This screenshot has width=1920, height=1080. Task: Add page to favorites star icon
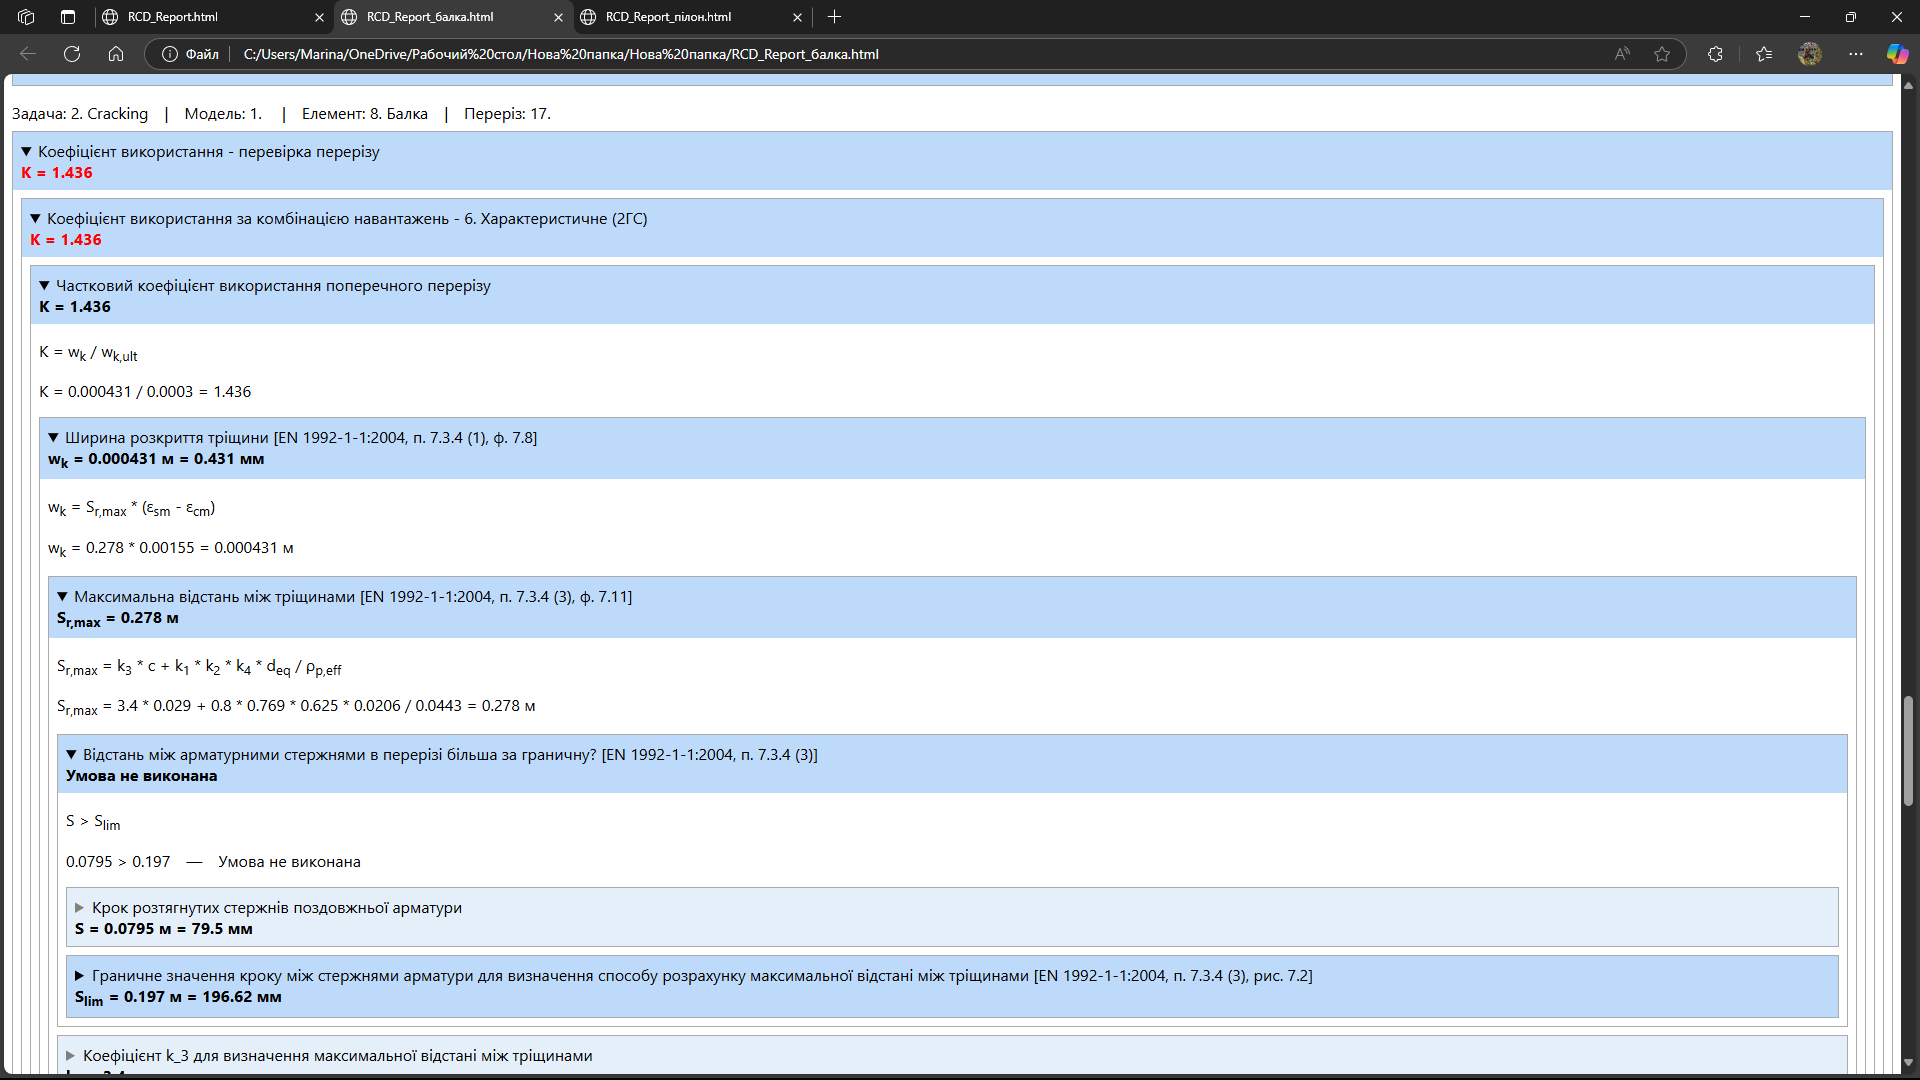(x=1662, y=54)
